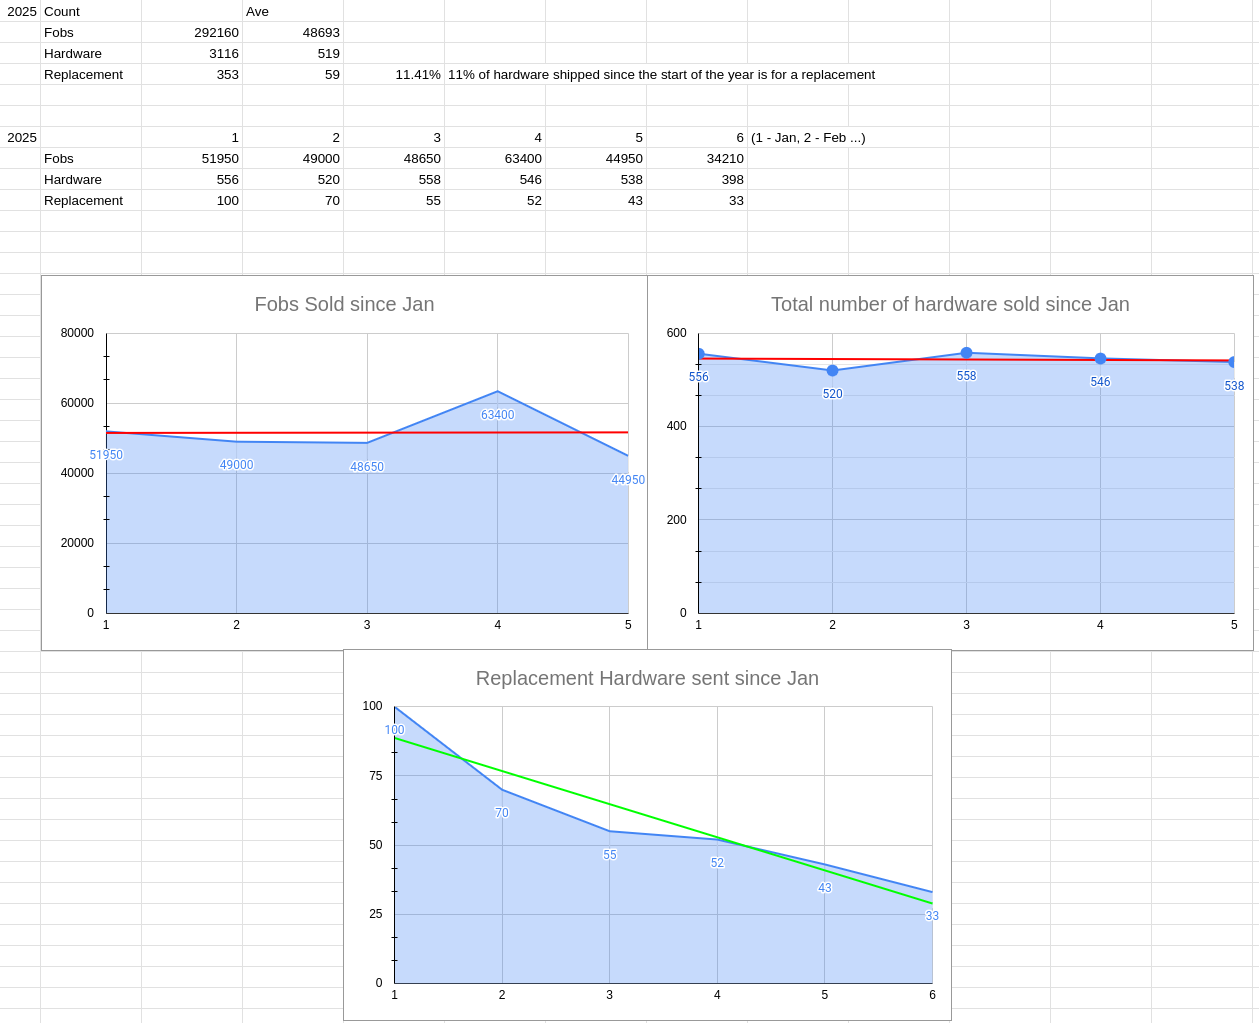Click the data point marker labeled 520
Viewport: 1259px width, 1023px height.
[x=832, y=371]
